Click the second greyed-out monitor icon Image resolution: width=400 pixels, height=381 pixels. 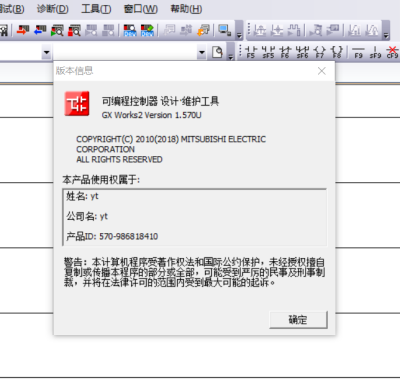[x=109, y=30]
